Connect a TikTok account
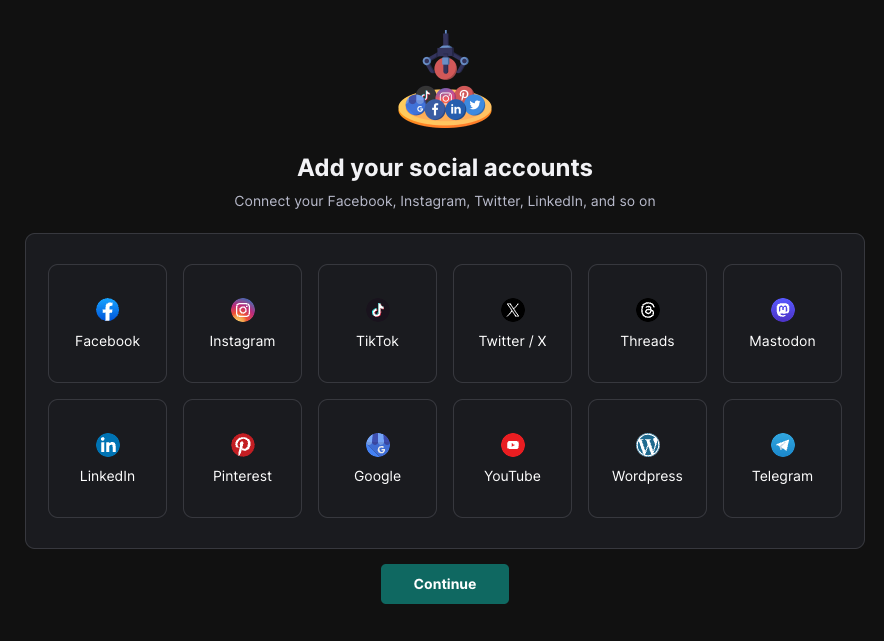Screen dimensions: 884x641 point(377,323)
